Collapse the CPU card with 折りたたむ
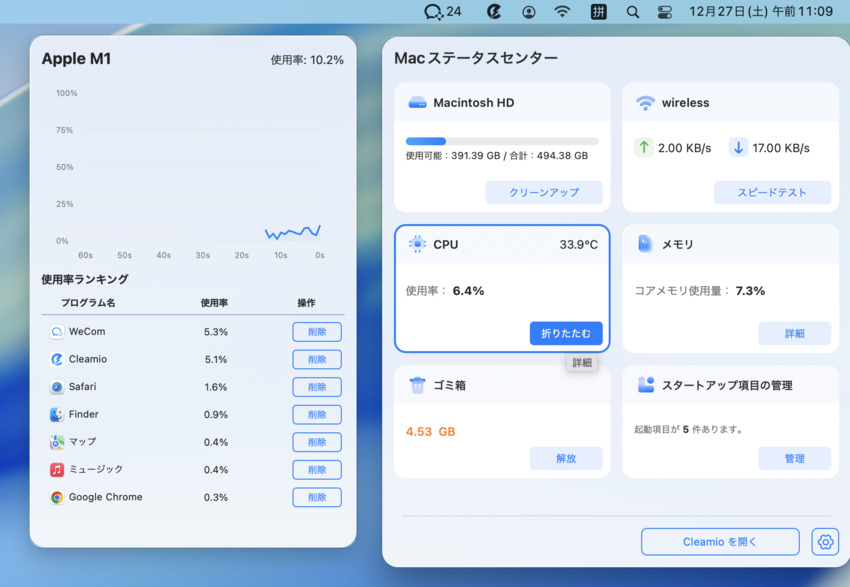 pyautogui.click(x=566, y=334)
